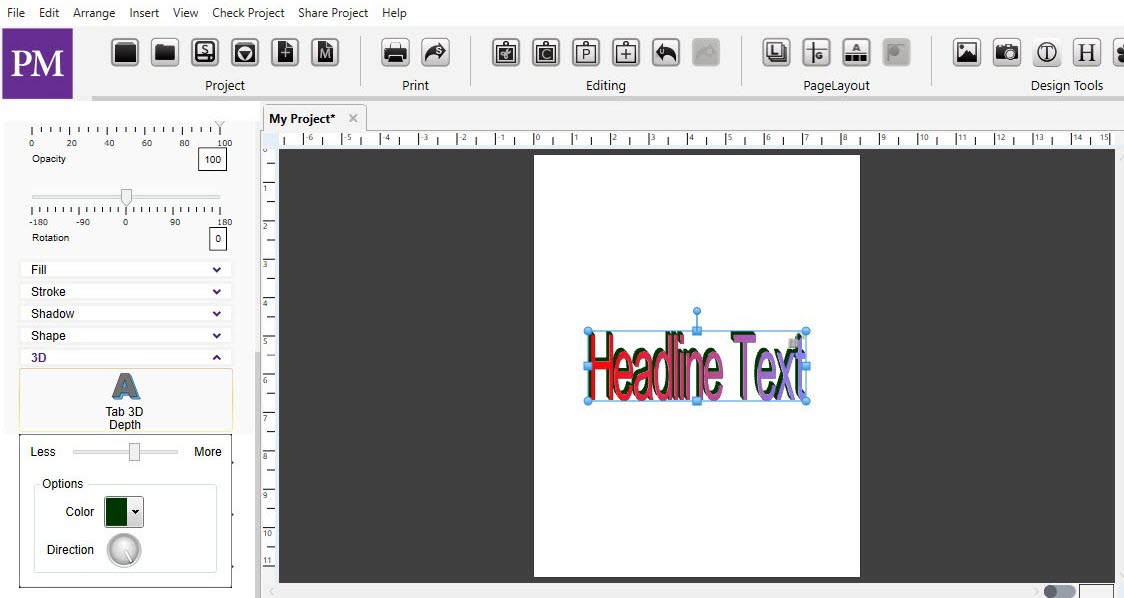The height and width of the screenshot is (598, 1124).
Task: Open the Check Project menu
Action: pyautogui.click(x=248, y=13)
